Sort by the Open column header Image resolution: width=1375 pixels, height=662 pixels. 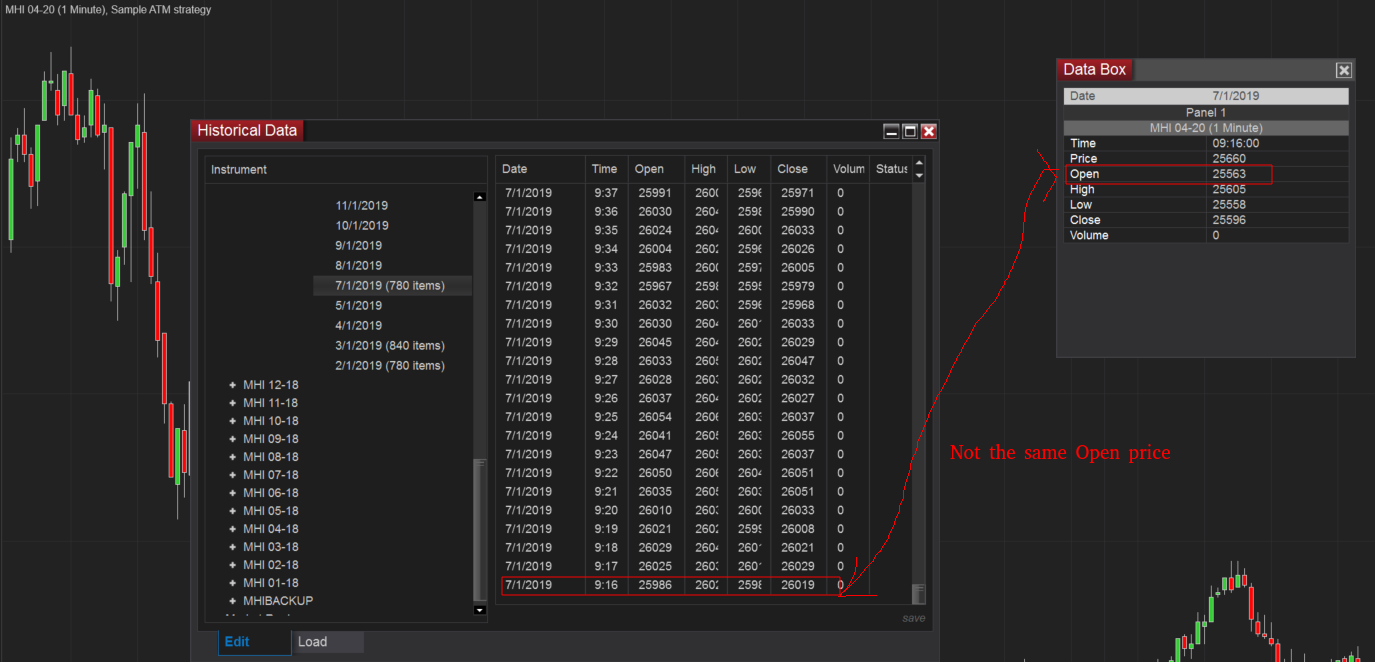point(656,169)
